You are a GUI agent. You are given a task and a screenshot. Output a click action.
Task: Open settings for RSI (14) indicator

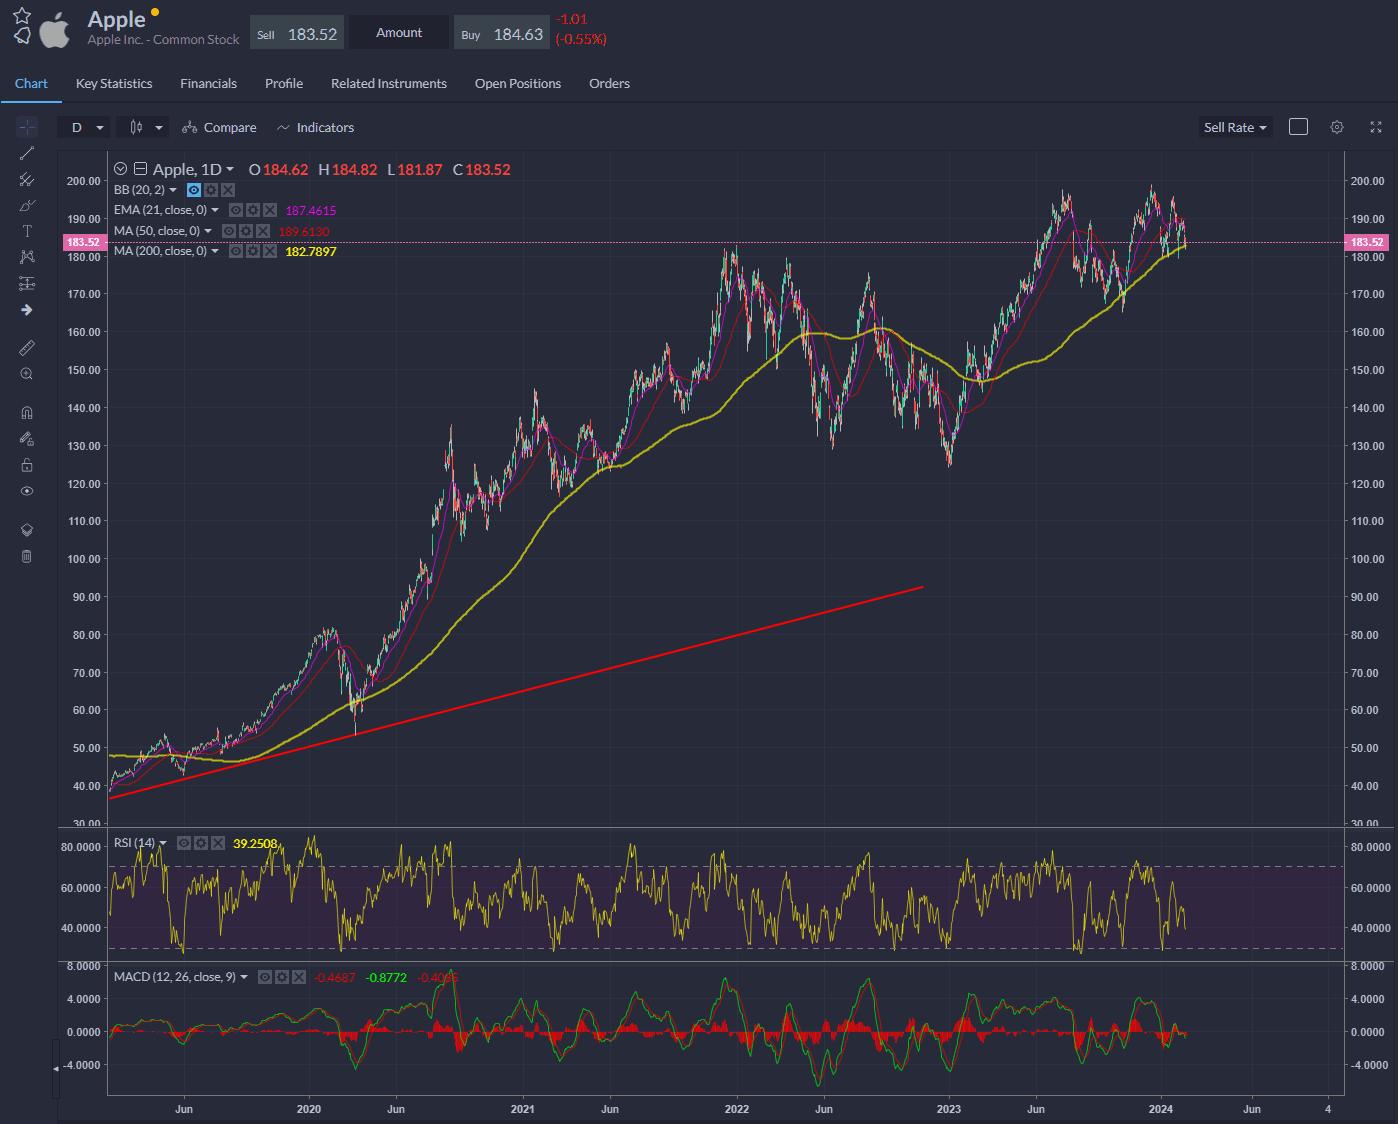click(x=201, y=843)
